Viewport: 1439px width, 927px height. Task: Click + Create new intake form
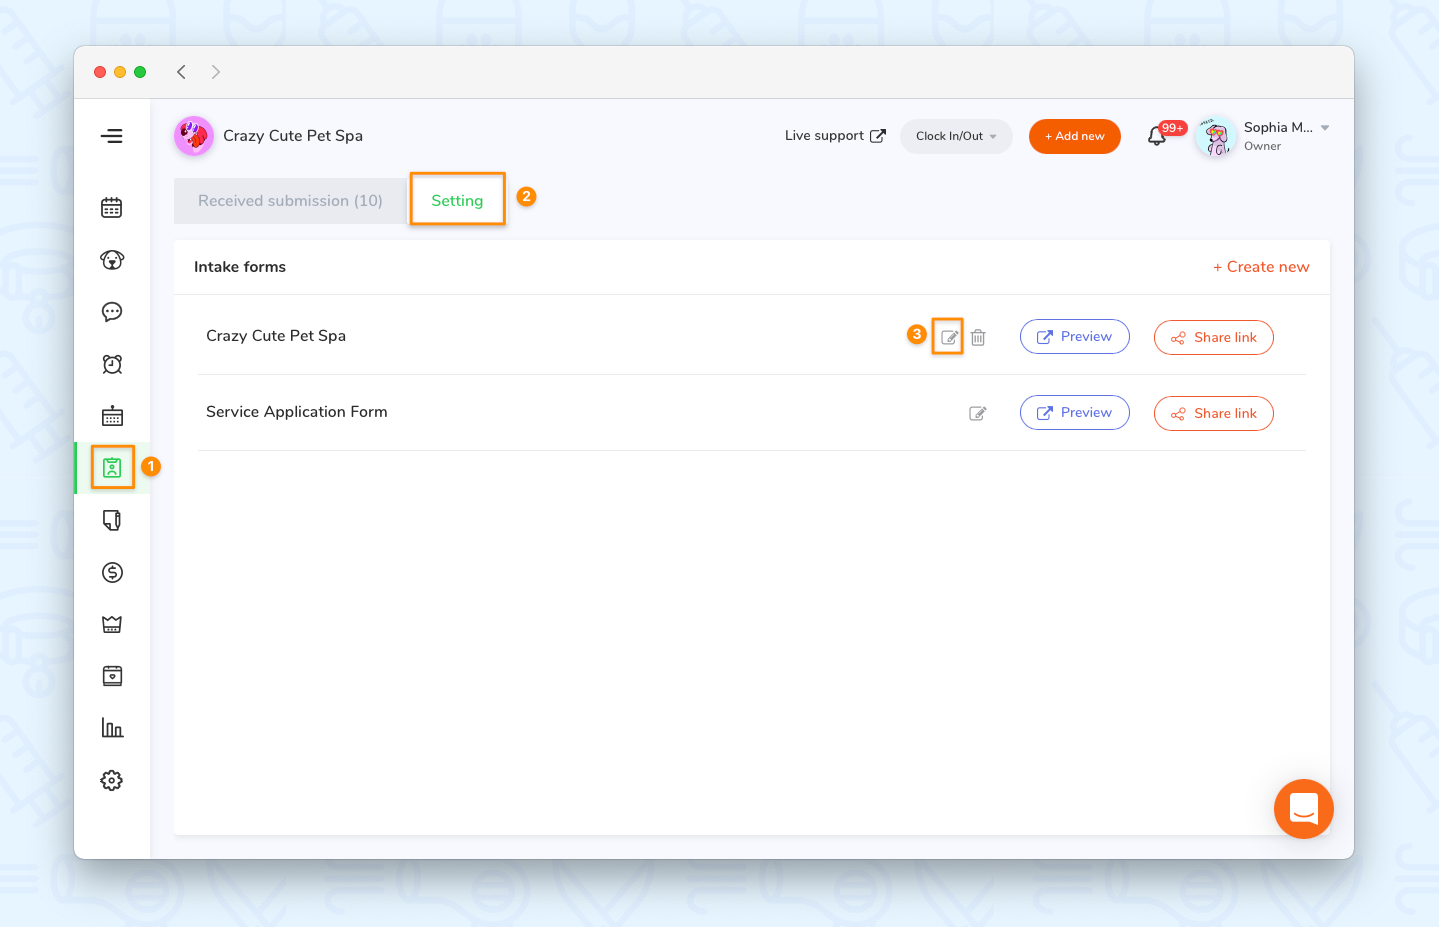click(1261, 267)
